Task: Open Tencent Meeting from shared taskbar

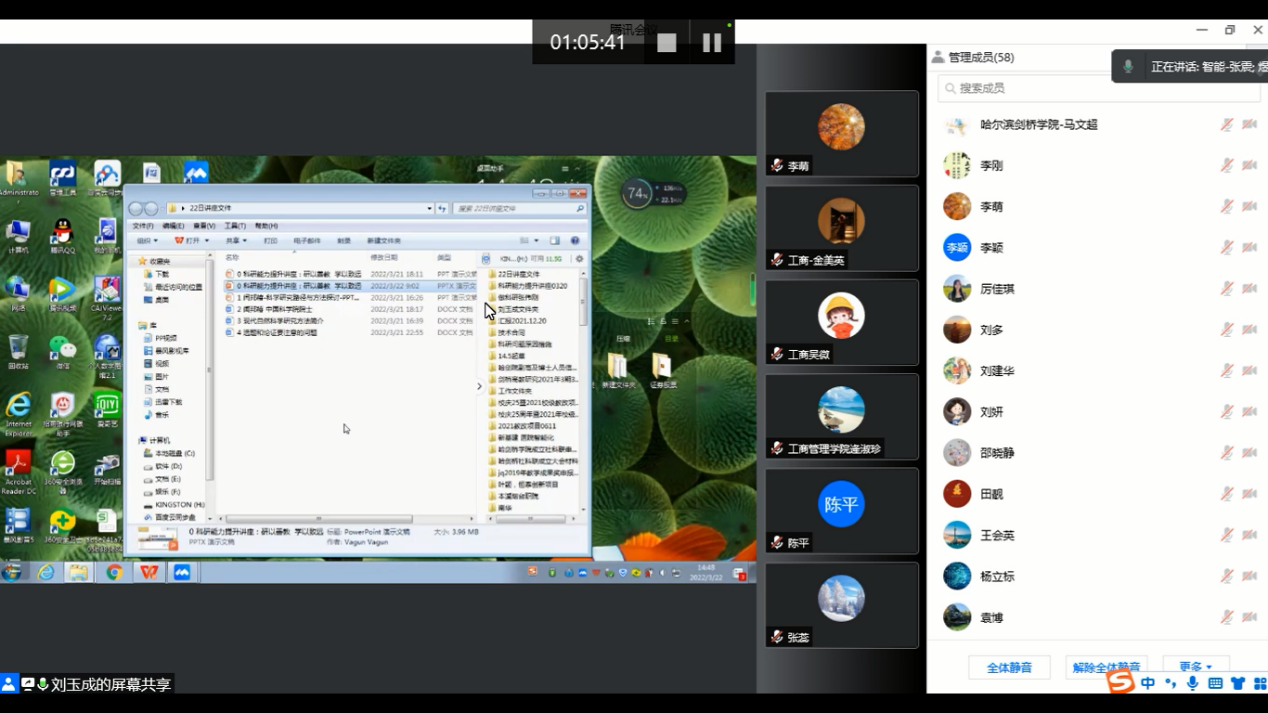Action: coord(182,572)
